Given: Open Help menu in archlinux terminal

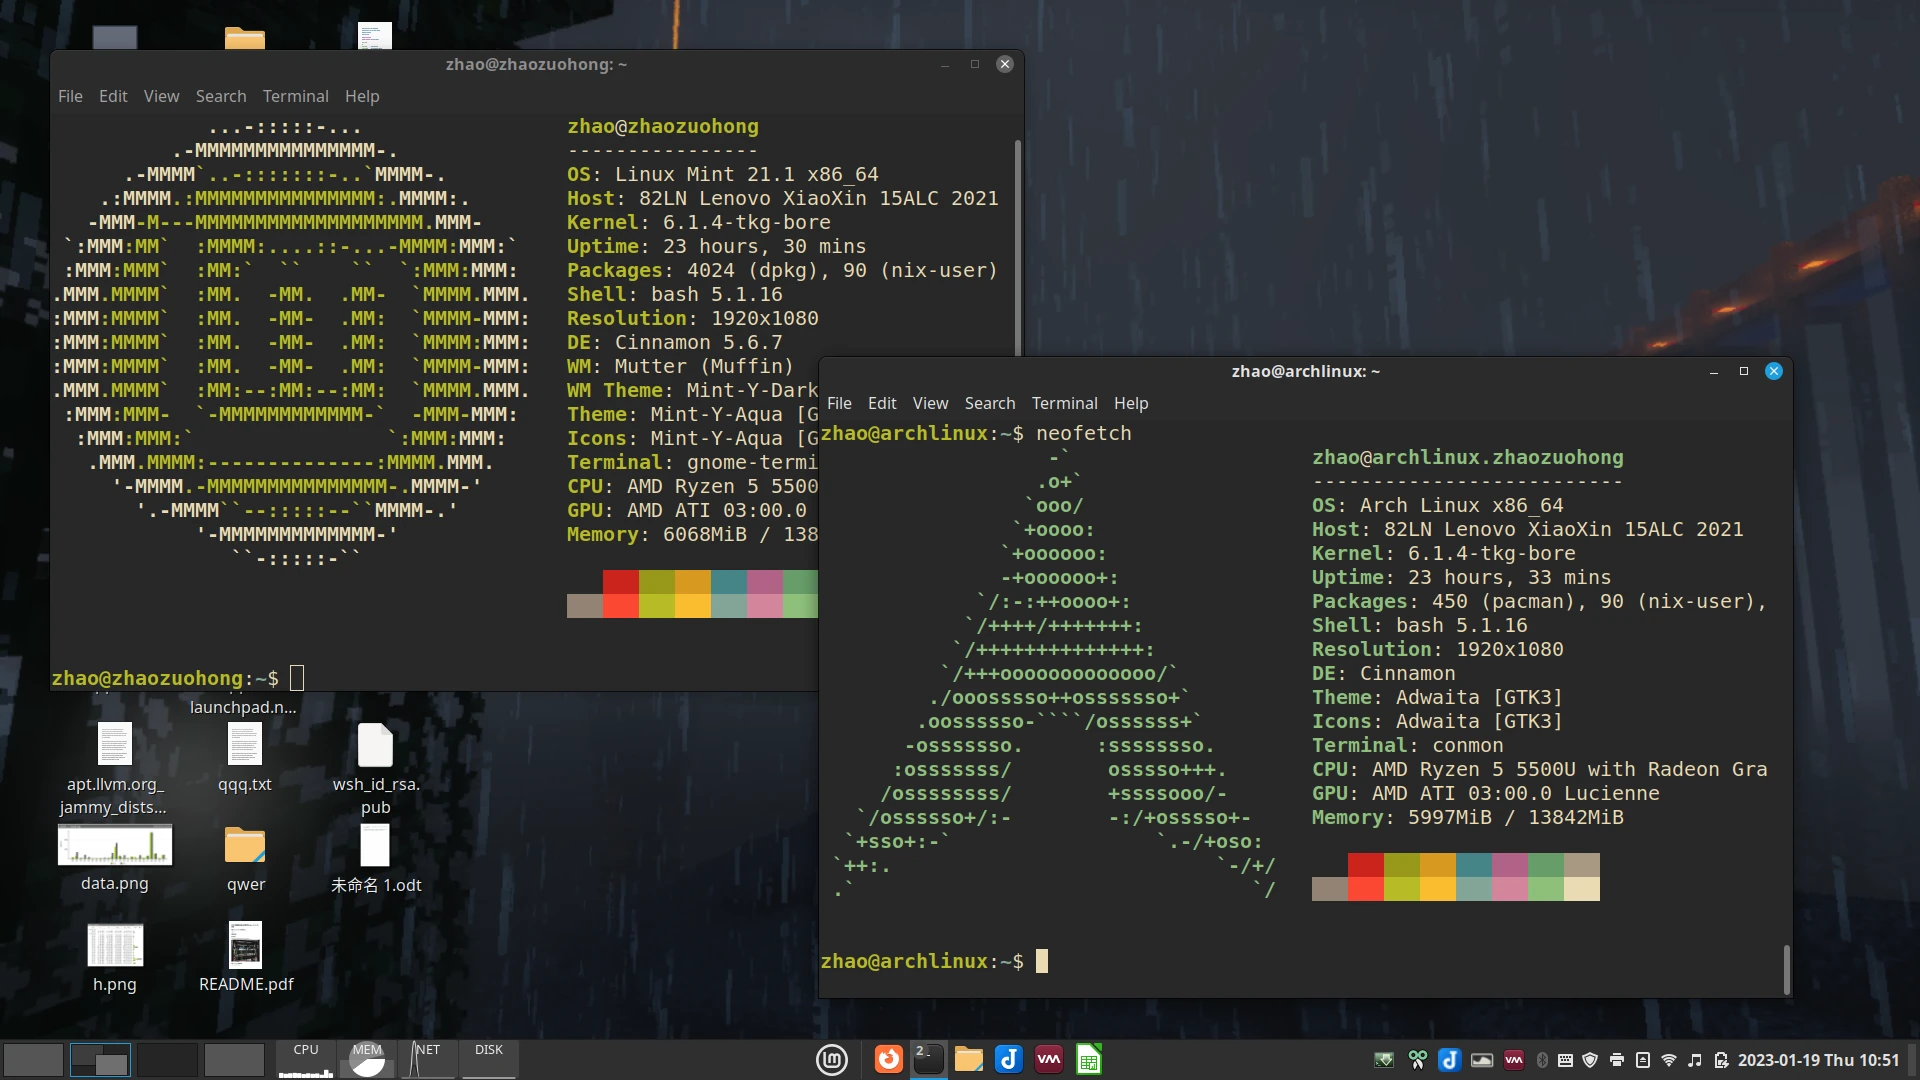Looking at the screenshot, I should pyautogui.click(x=1131, y=403).
